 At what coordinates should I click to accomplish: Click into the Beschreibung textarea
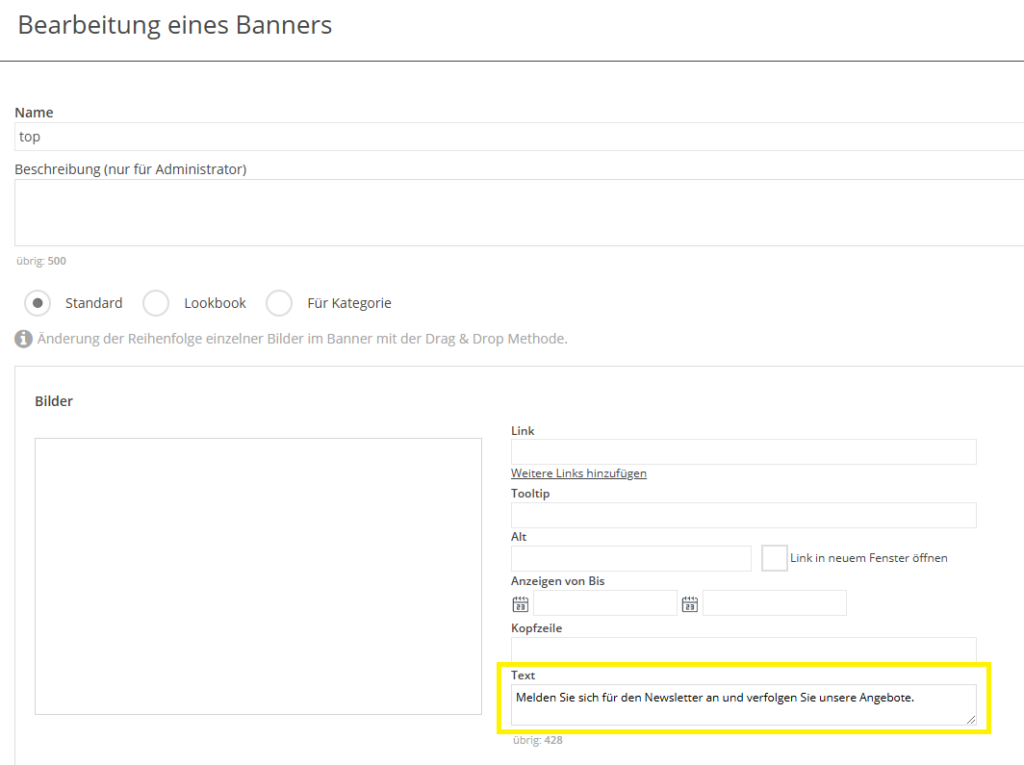pos(519,213)
